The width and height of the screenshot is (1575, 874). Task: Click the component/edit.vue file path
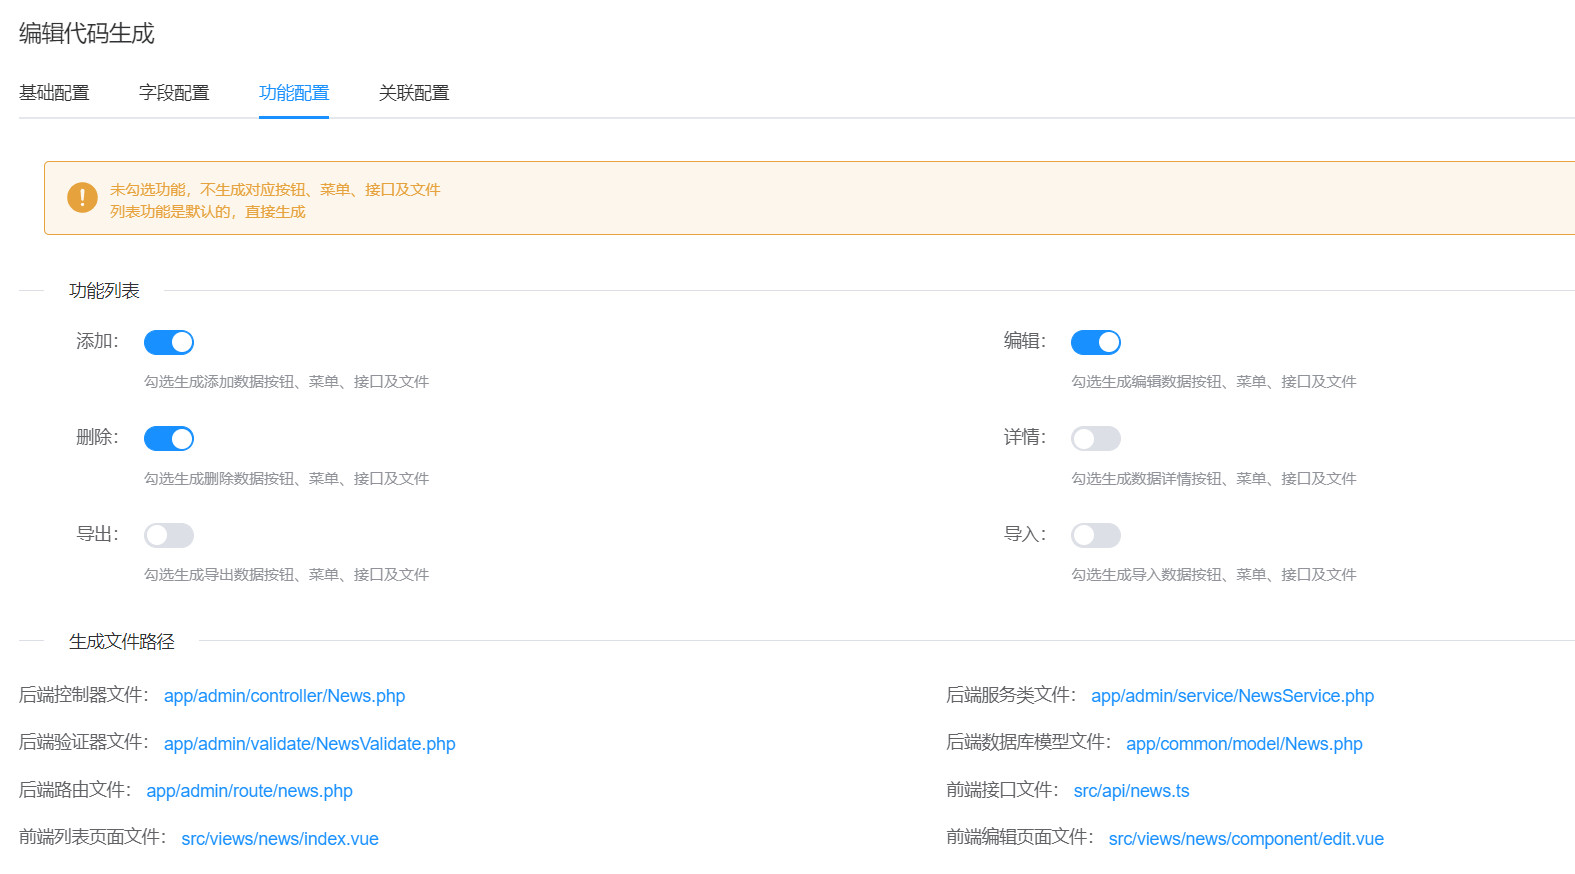pyautogui.click(x=1246, y=839)
